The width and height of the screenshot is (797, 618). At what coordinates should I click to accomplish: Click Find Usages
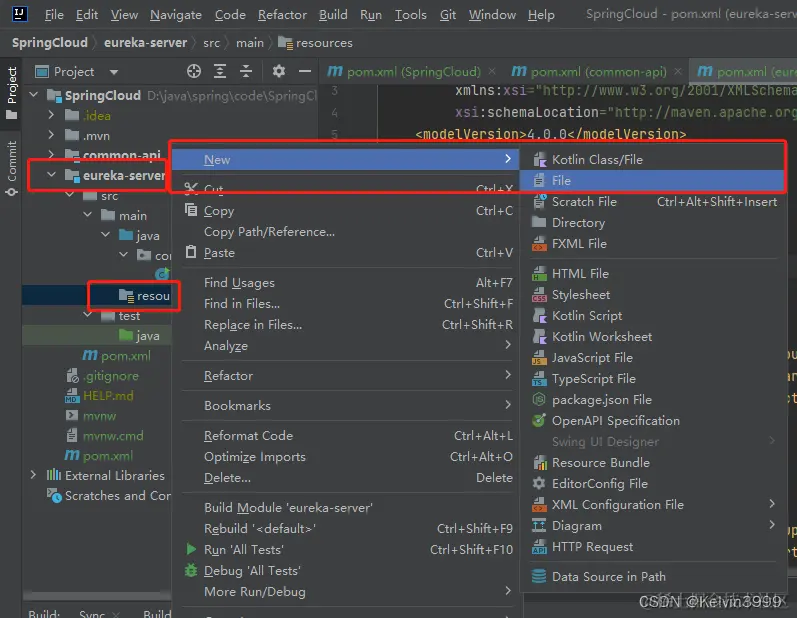pos(345,283)
